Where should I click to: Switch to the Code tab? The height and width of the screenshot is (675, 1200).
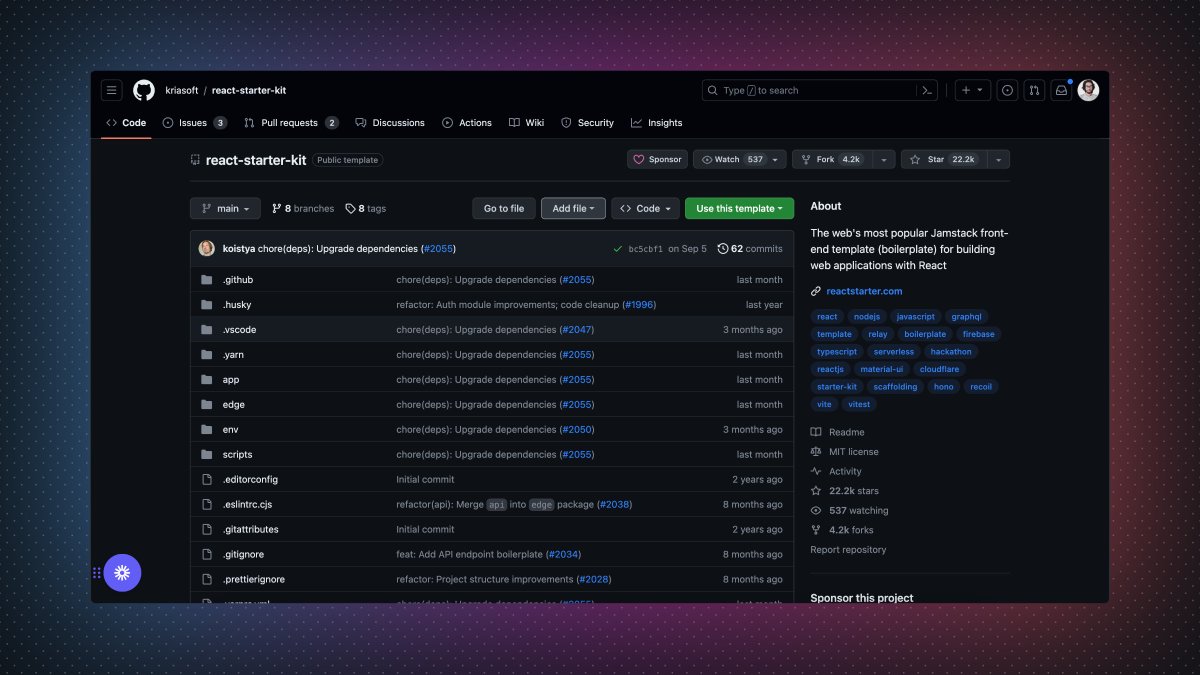point(126,123)
